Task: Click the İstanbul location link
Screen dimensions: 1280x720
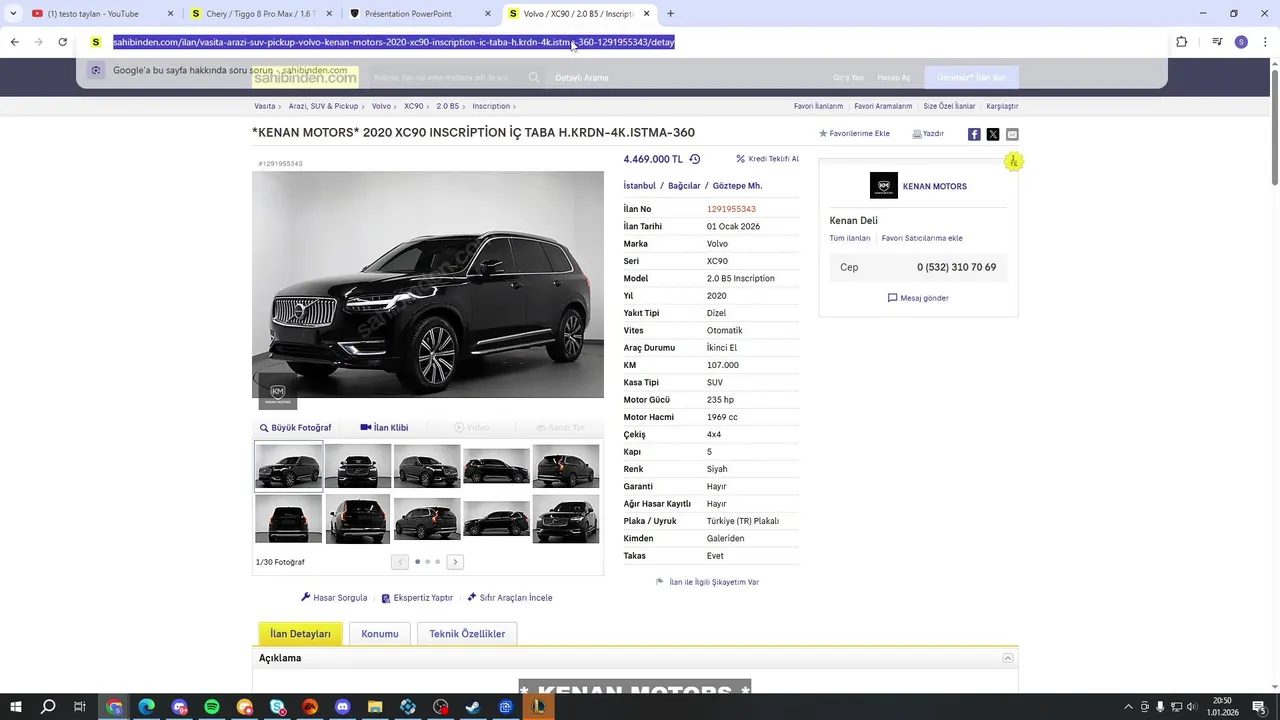Action: (640, 186)
